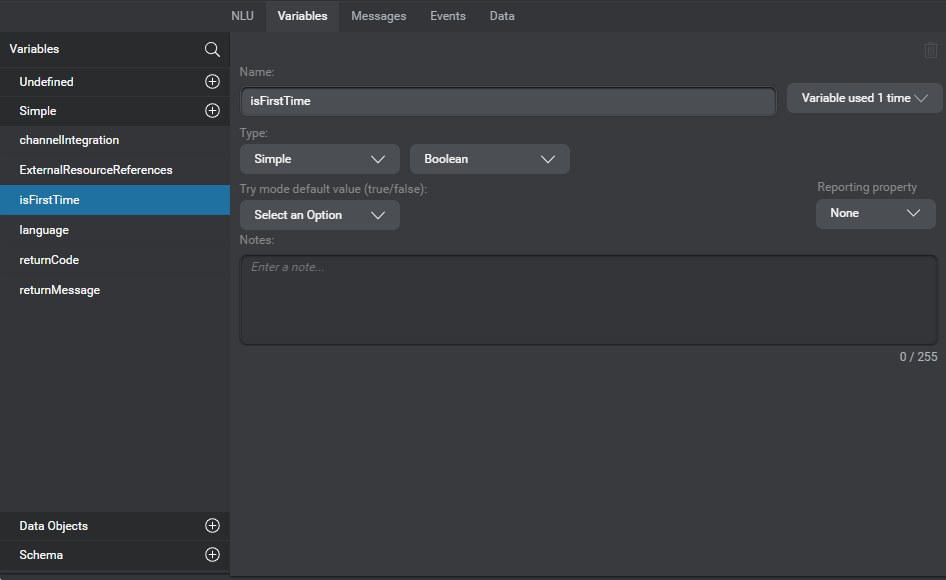This screenshot has height=580, width=946.
Task: Open the Events tab
Action: click(447, 16)
